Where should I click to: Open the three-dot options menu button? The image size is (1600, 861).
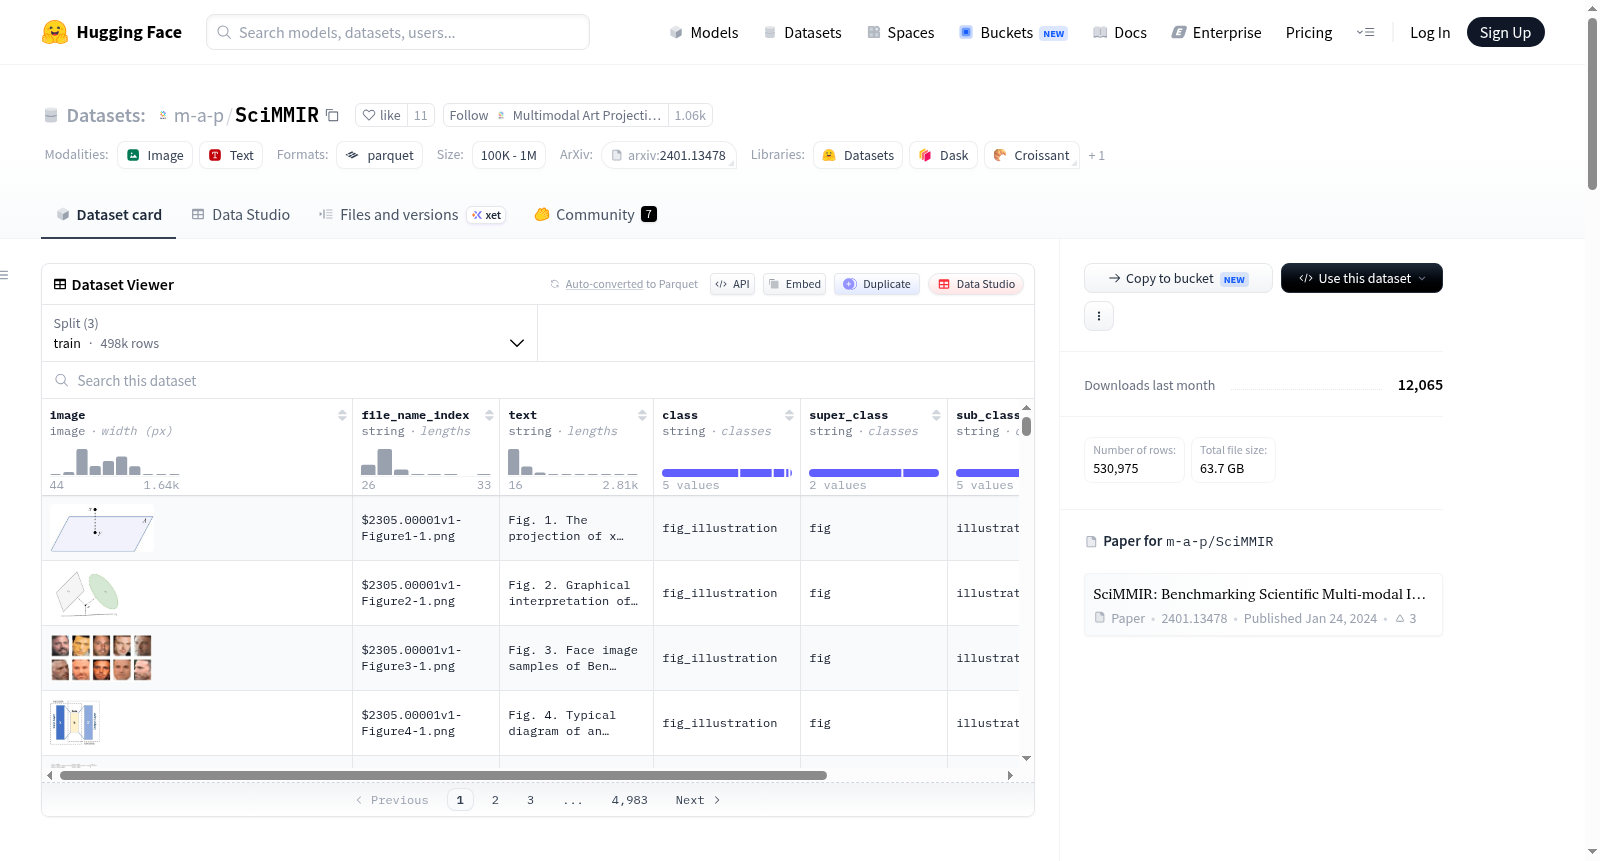[1099, 316]
